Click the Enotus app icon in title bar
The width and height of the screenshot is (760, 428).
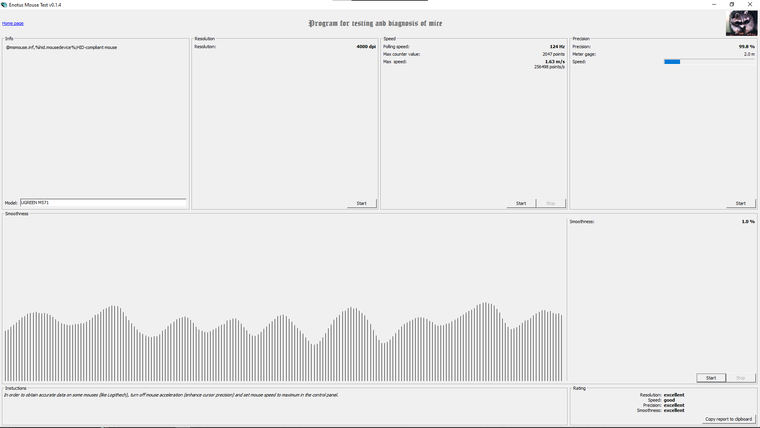tap(4, 4)
